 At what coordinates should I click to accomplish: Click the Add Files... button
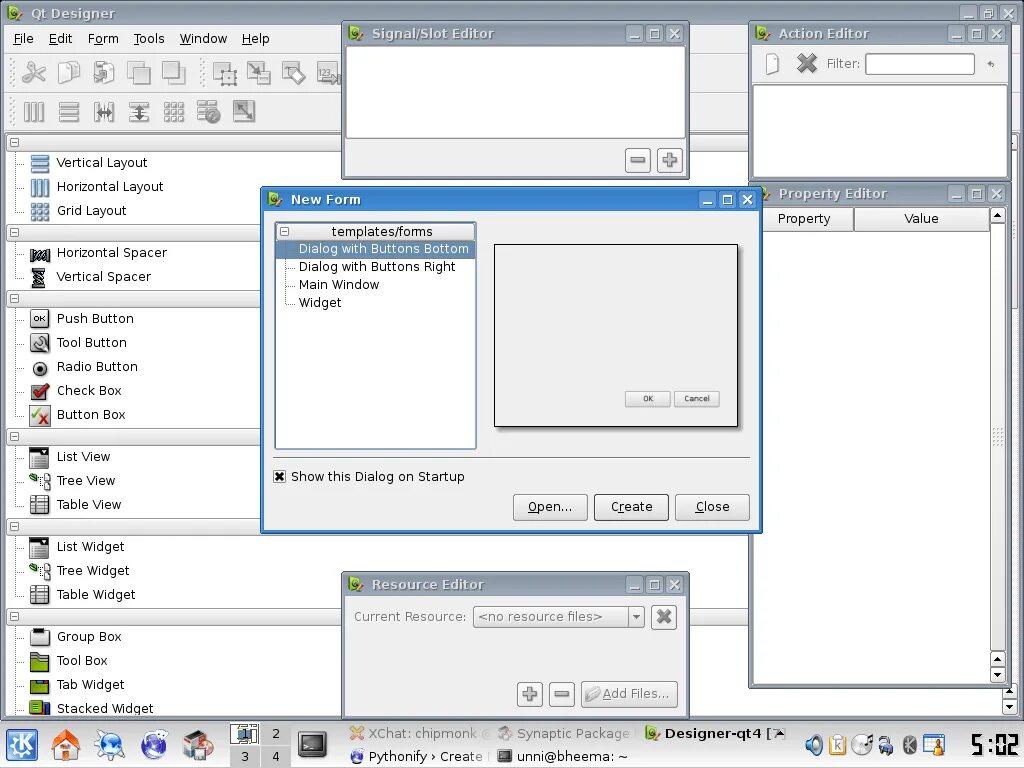point(629,694)
